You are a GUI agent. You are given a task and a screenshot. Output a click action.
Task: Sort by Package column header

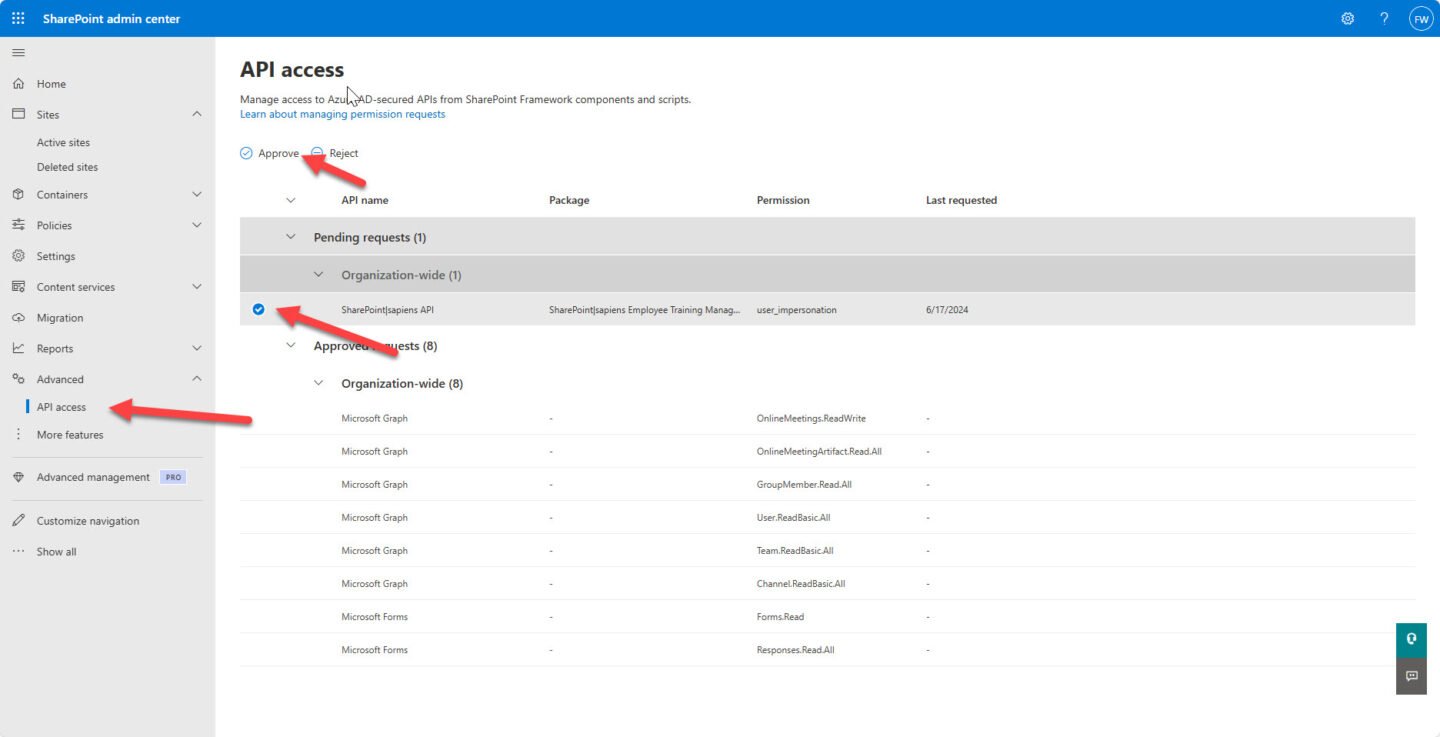point(569,200)
